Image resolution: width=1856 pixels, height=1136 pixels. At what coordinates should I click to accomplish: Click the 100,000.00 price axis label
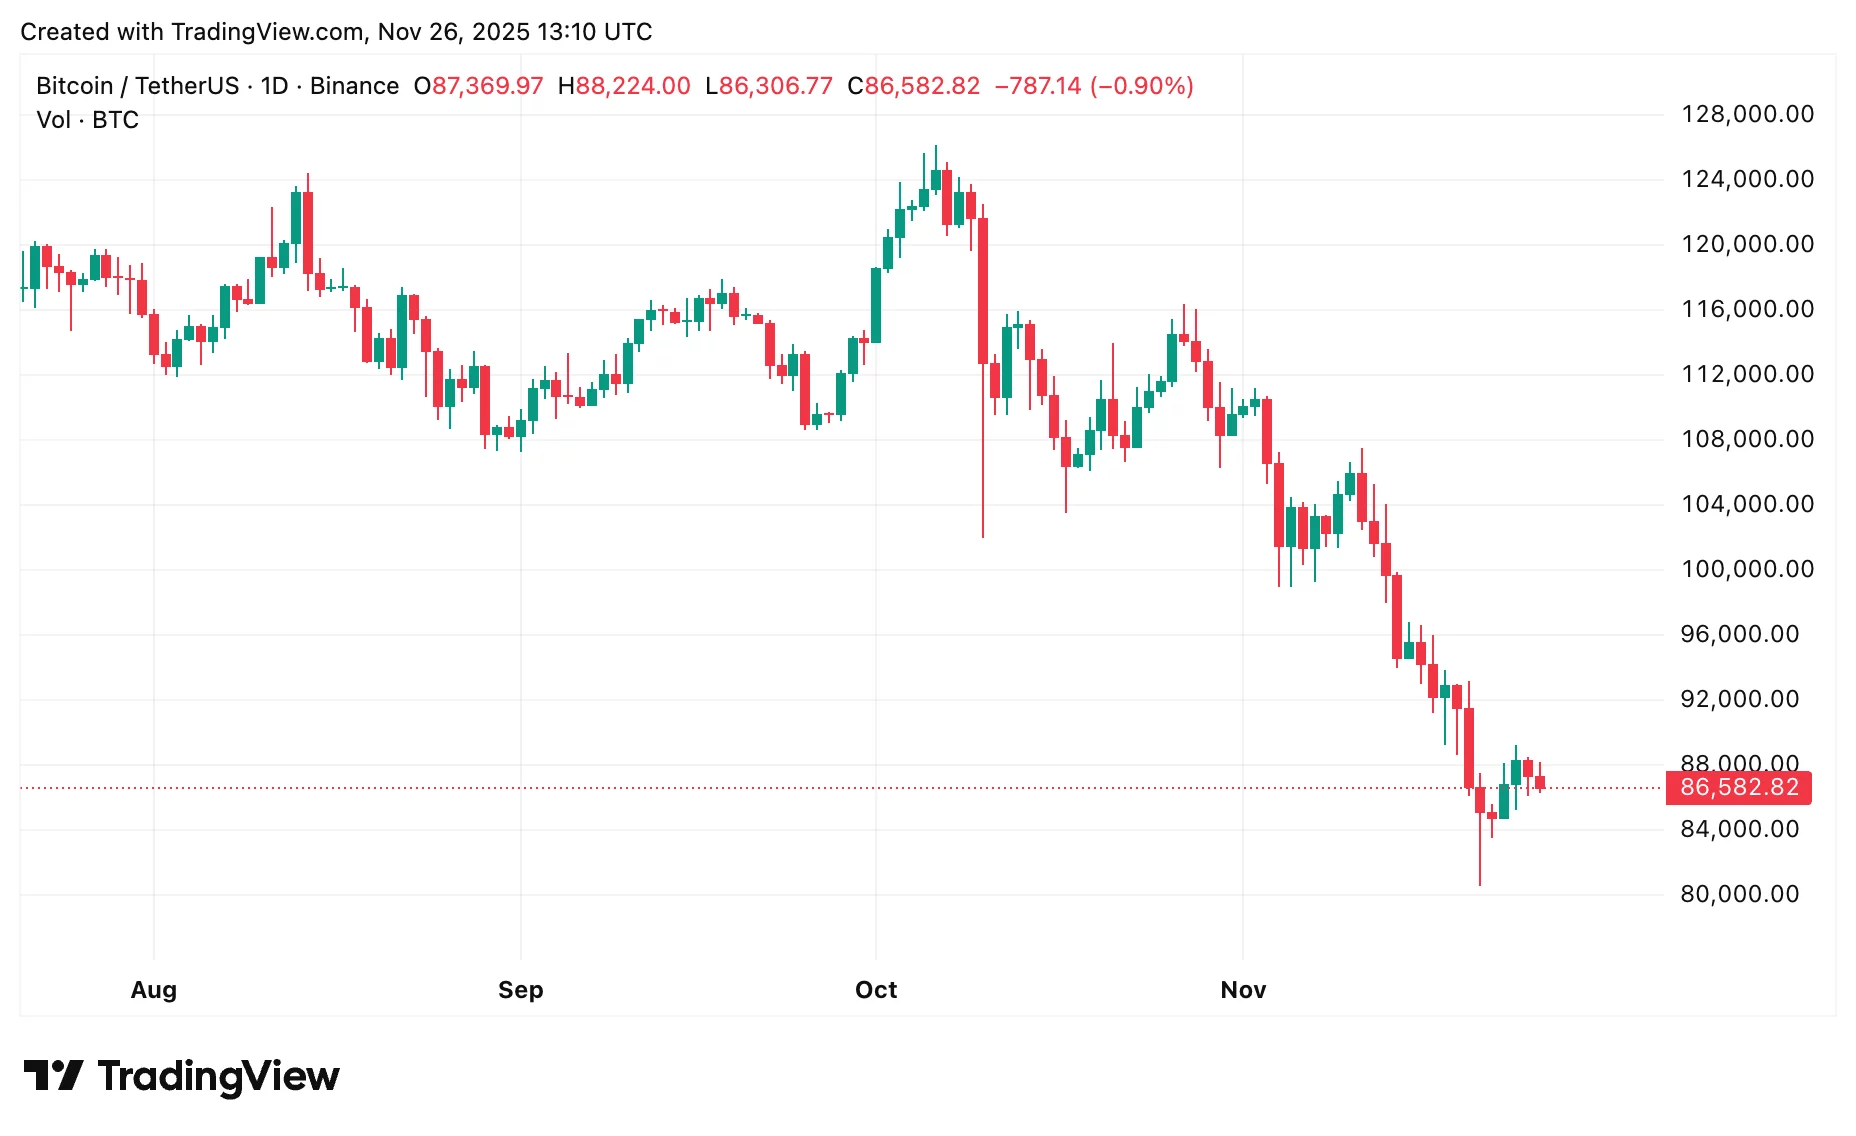tap(1747, 569)
